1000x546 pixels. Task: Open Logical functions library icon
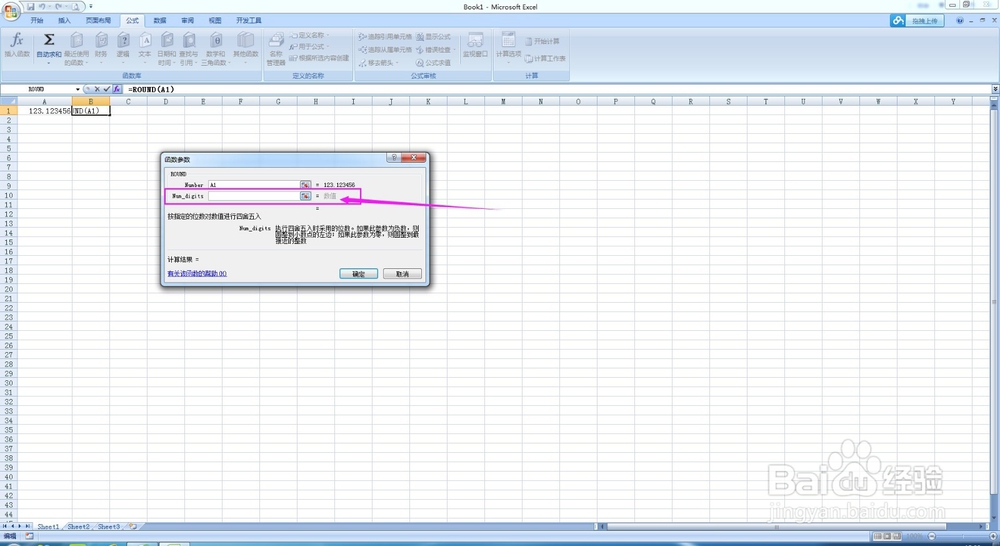point(123,40)
